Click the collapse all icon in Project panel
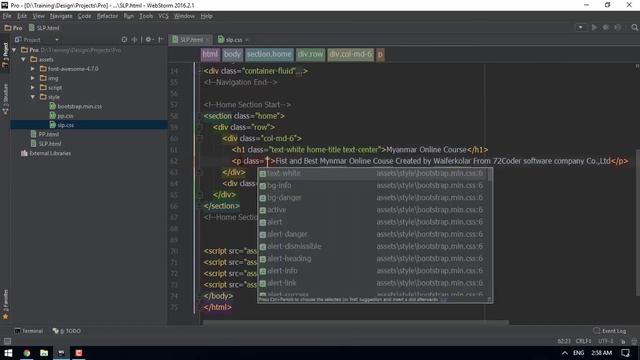640x360 pixels. [x=134, y=40]
